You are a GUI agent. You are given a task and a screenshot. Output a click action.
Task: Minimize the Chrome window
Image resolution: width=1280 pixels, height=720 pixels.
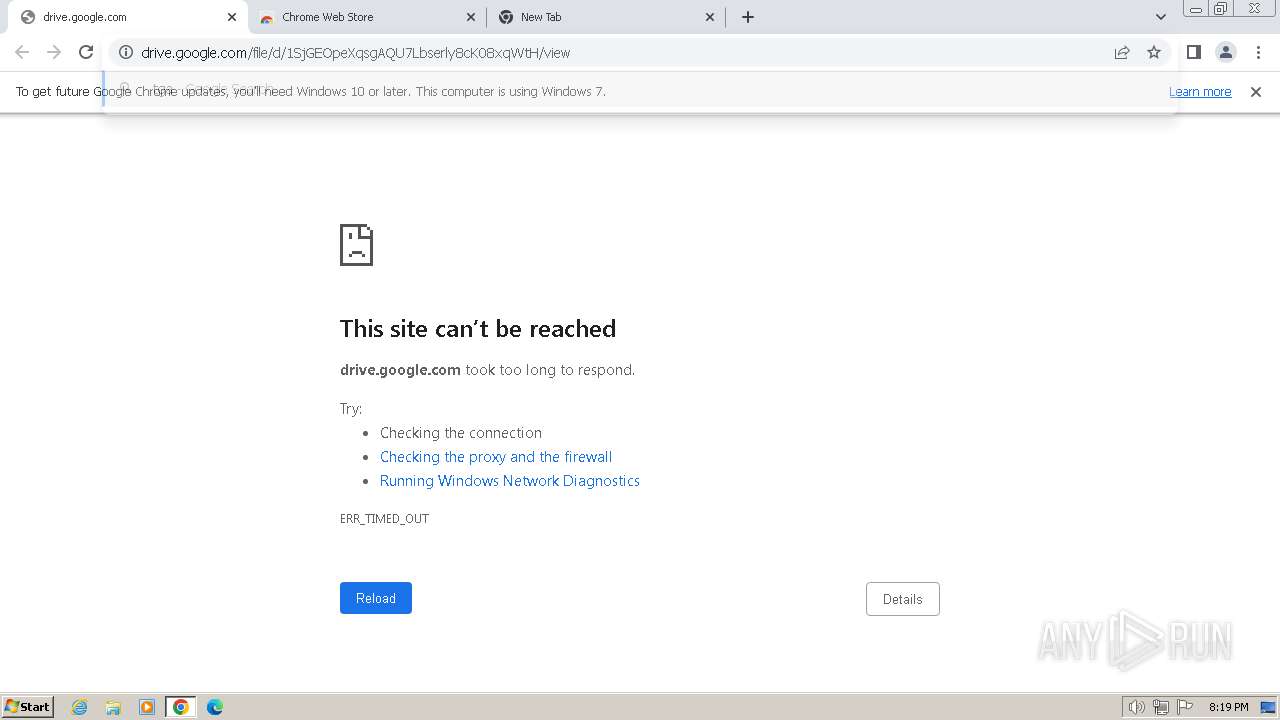[x=1195, y=9]
